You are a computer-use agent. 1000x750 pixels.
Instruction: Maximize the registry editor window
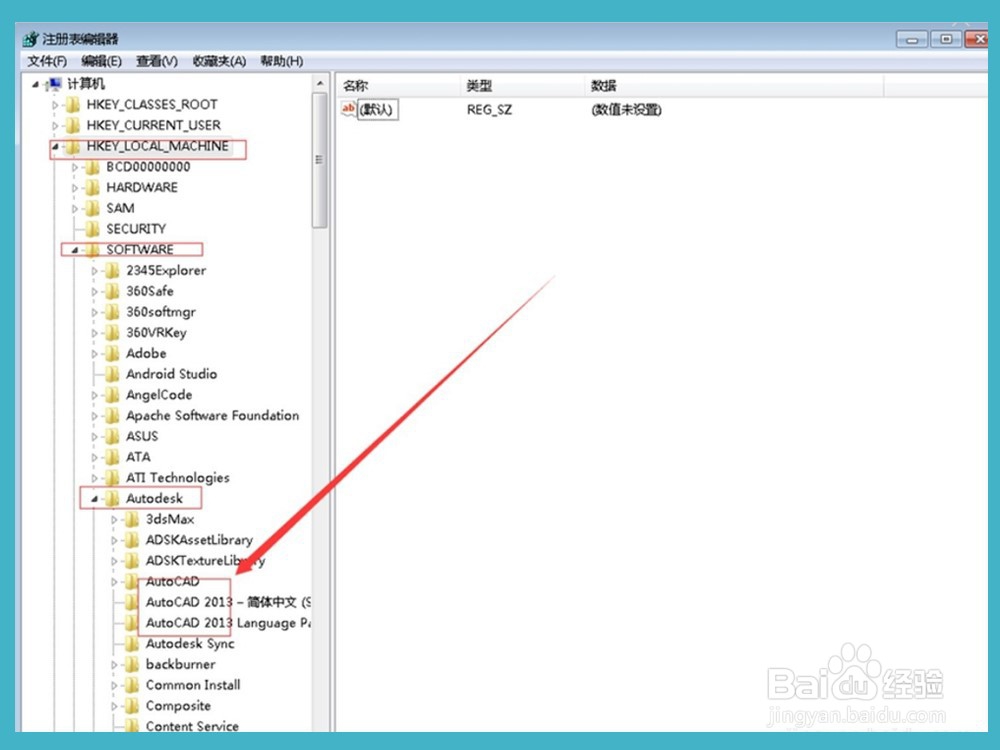tap(946, 40)
